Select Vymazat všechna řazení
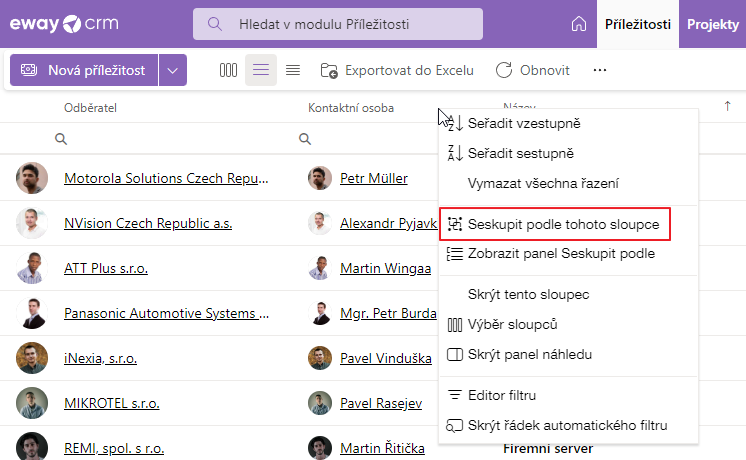The width and height of the screenshot is (746, 460). [x=568, y=184]
